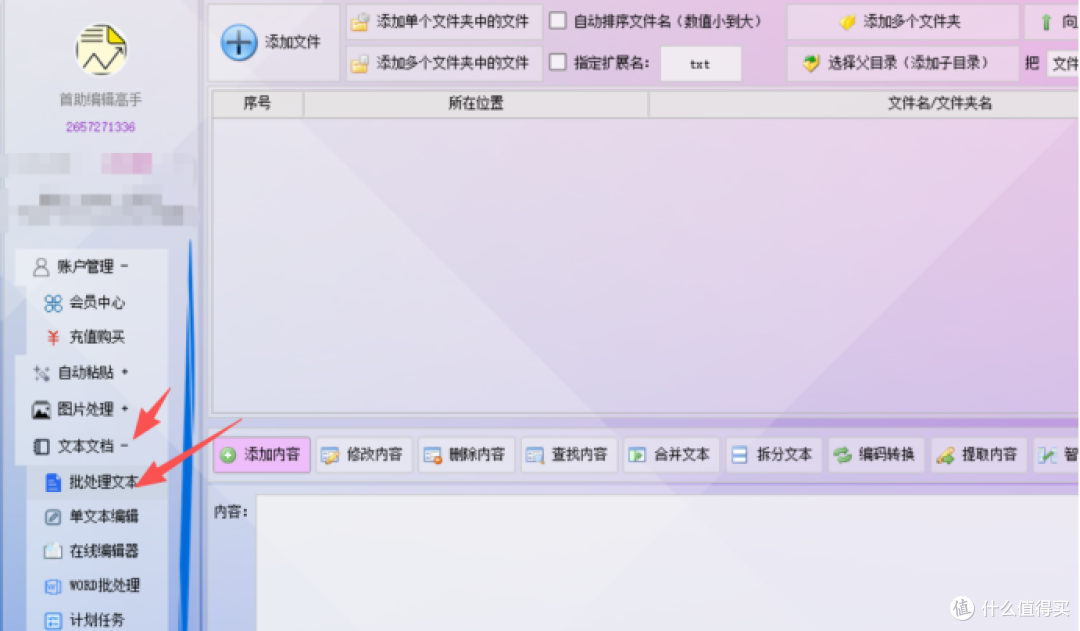The width and height of the screenshot is (1080, 631).
Task: Click the icon on 合并文本
Action: [637, 455]
